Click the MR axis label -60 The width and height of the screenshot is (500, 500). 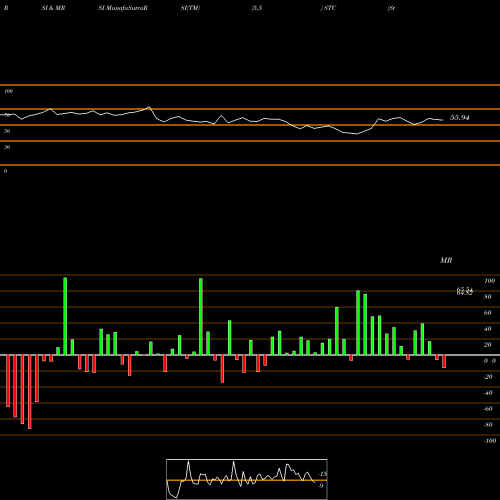pyautogui.click(x=488, y=409)
